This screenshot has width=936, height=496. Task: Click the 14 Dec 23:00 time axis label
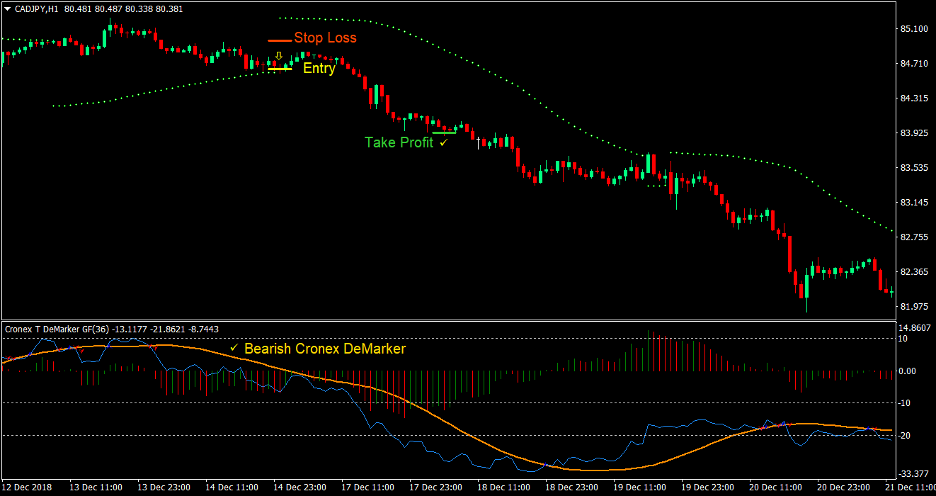click(301, 487)
